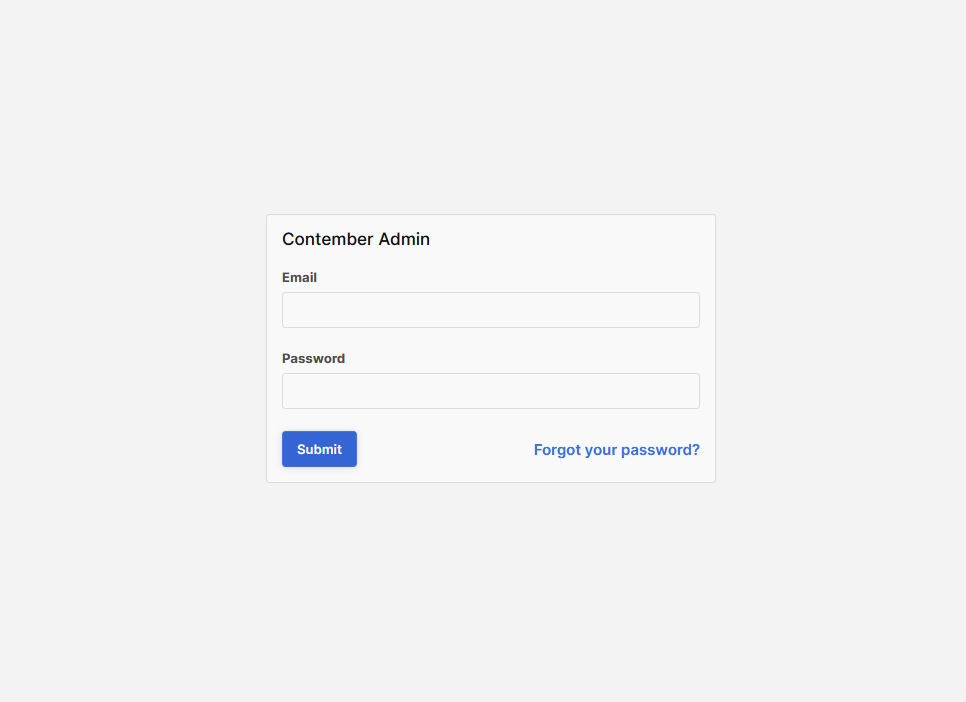Open the Forgot your password link

617,450
